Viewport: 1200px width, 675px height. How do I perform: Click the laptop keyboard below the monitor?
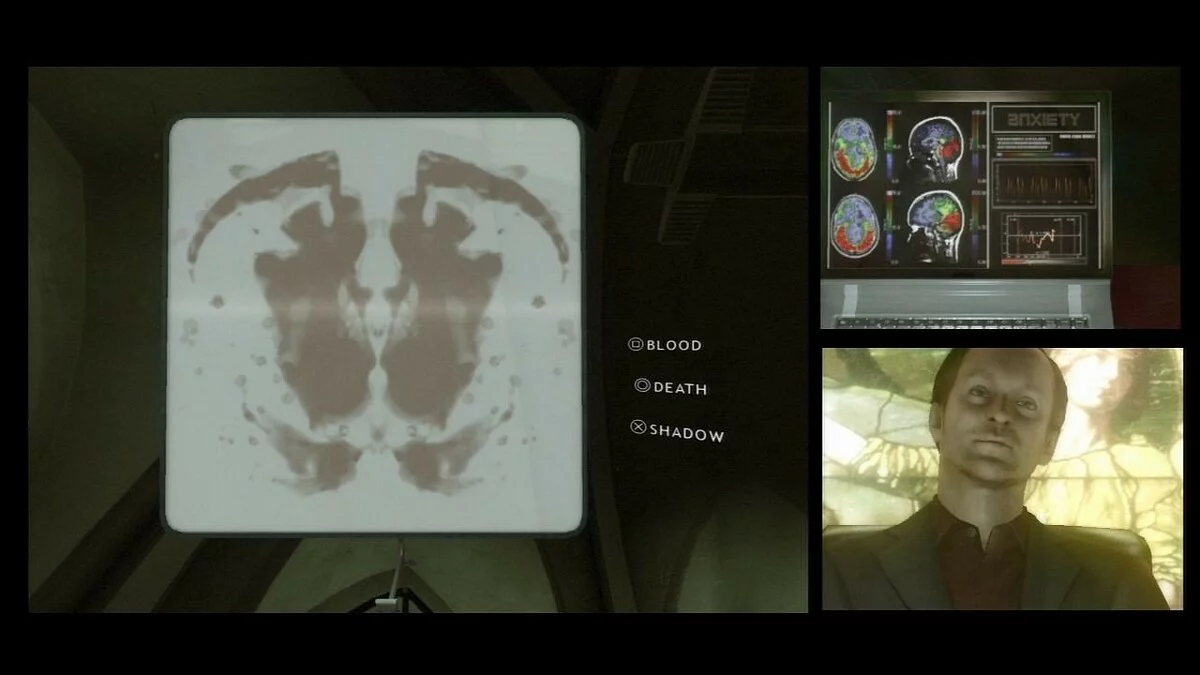point(963,322)
